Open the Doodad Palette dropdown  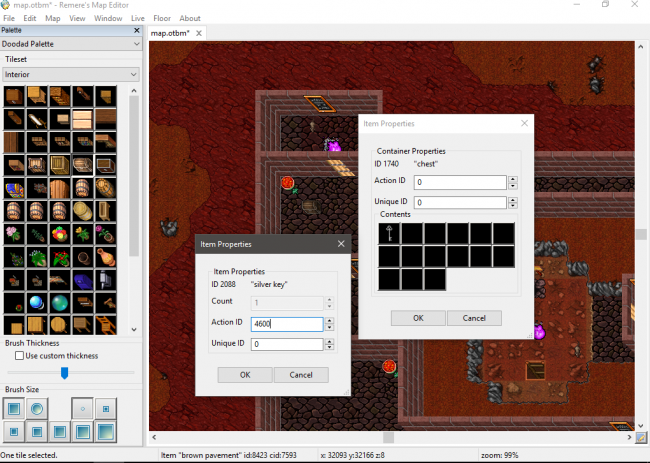tap(71, 44)
